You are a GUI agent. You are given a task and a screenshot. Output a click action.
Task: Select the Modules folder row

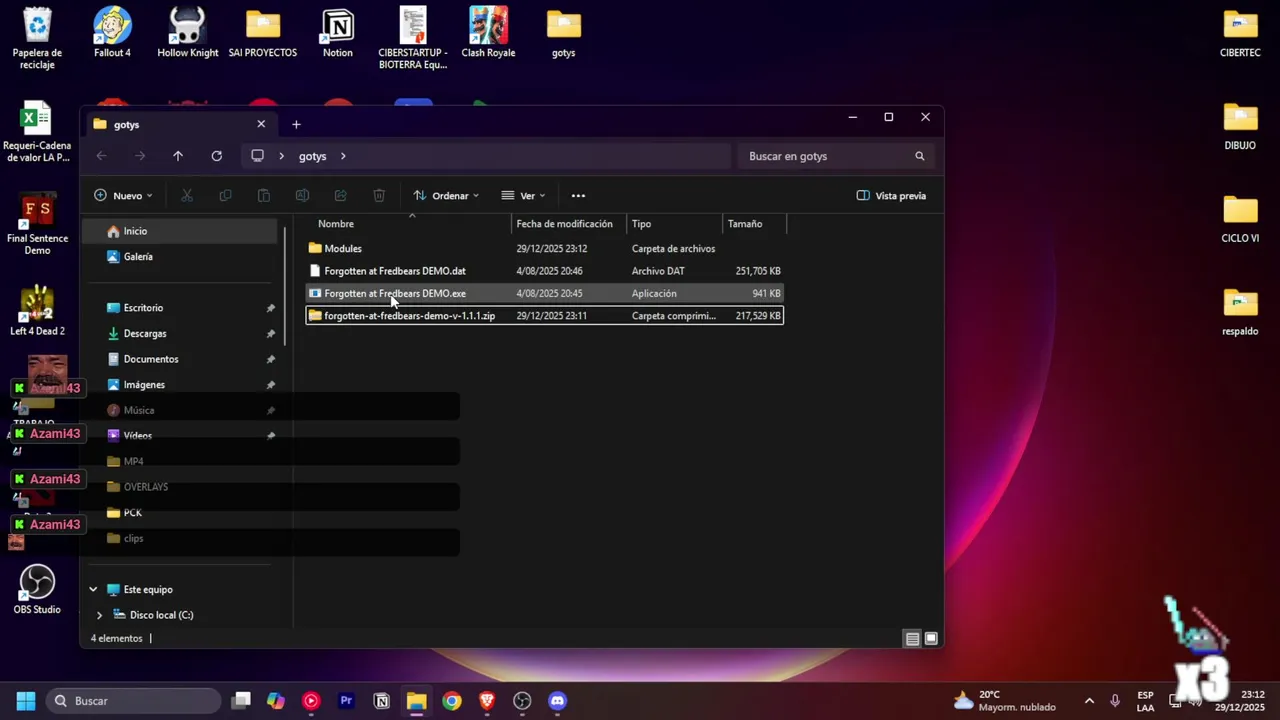(x=544, y=248)
